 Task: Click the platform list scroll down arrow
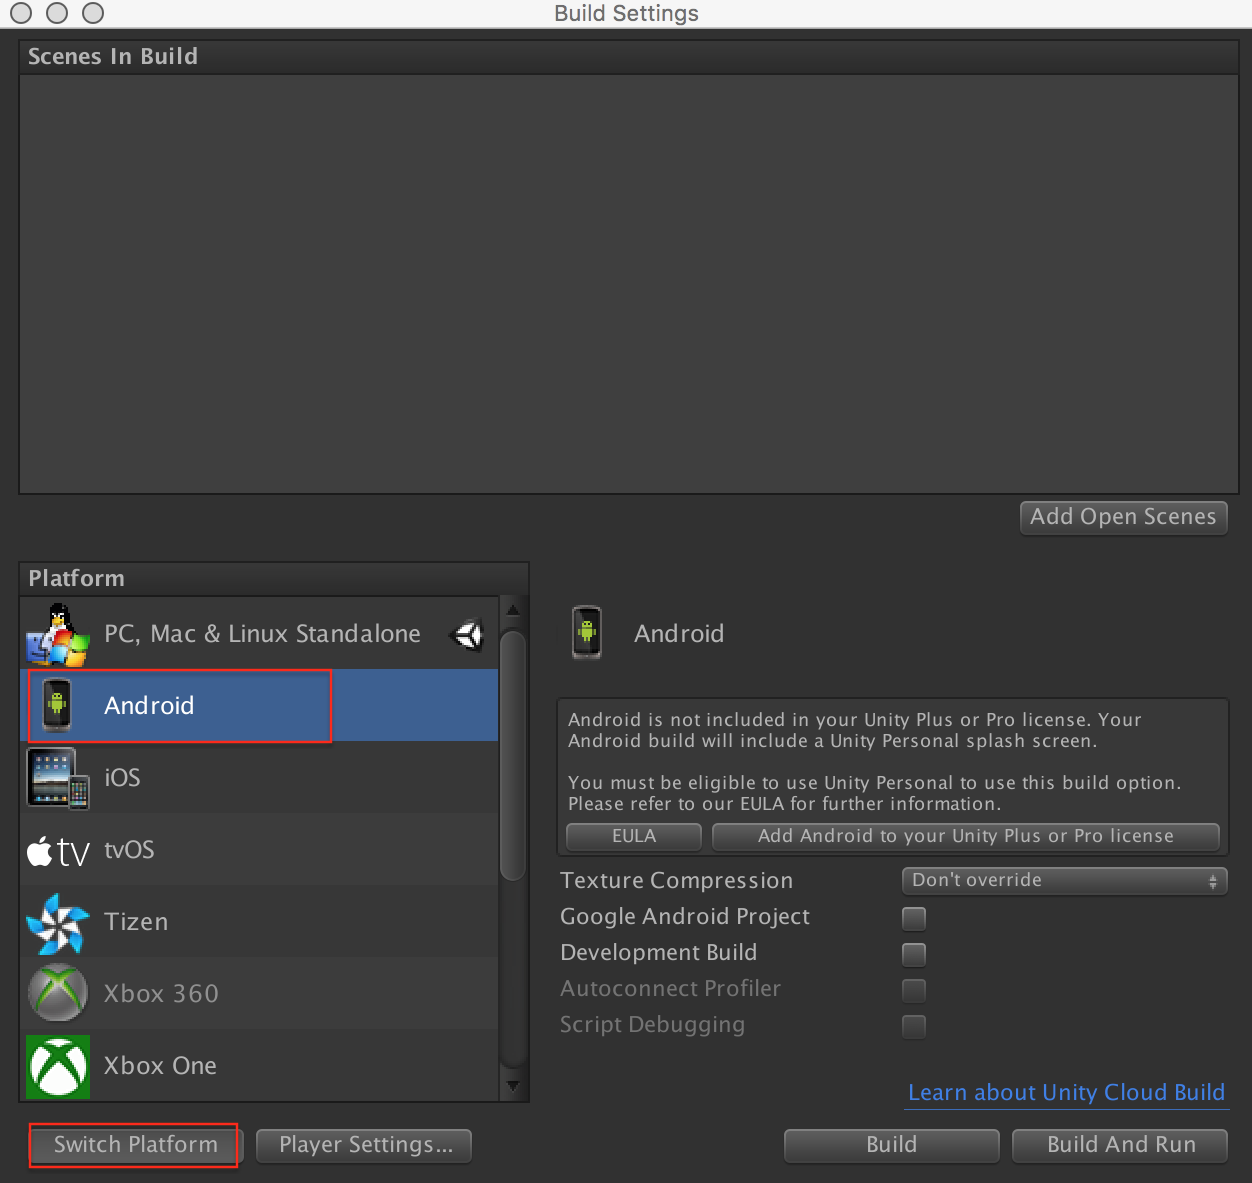[x=513, y=1085]
